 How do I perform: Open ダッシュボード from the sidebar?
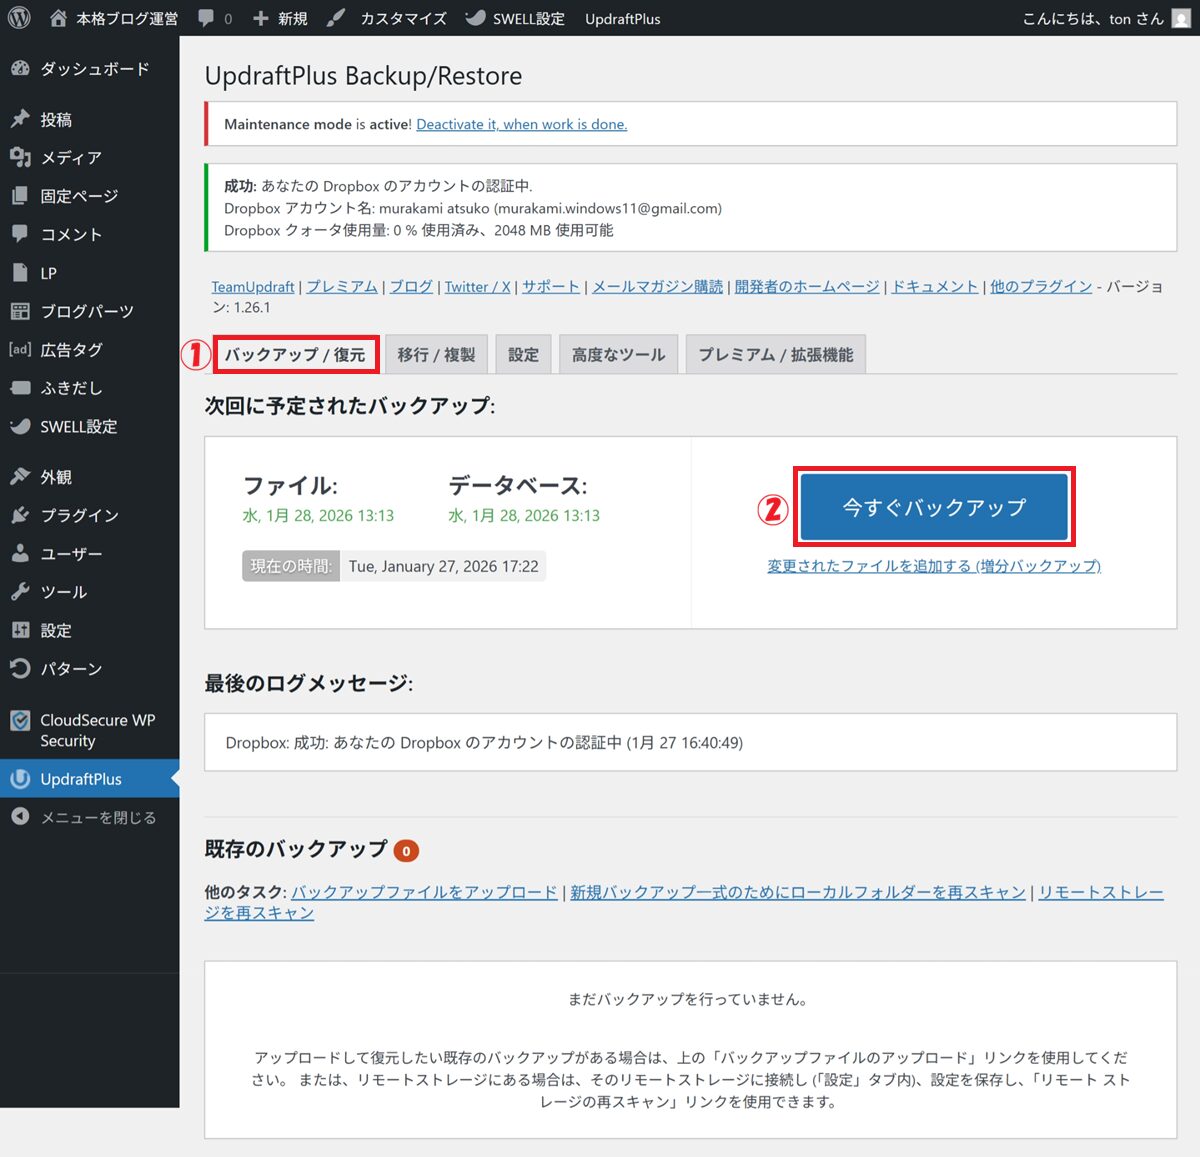pos(94,69)
